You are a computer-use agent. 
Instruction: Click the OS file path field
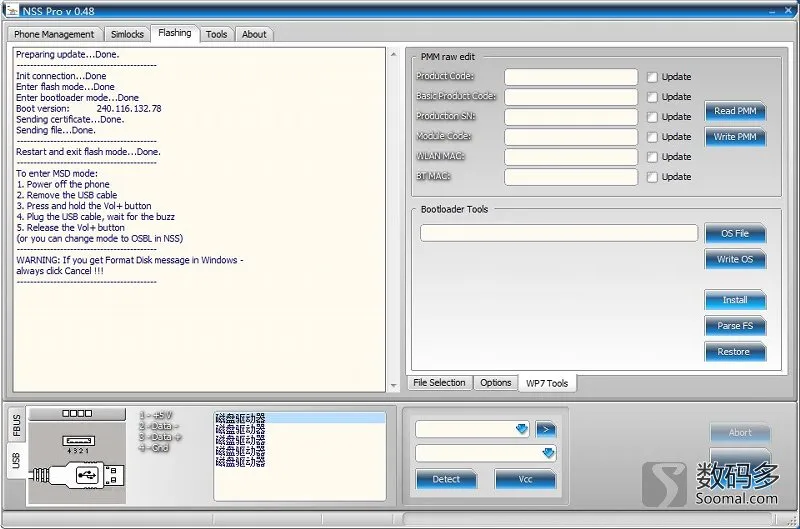point(559,233)
